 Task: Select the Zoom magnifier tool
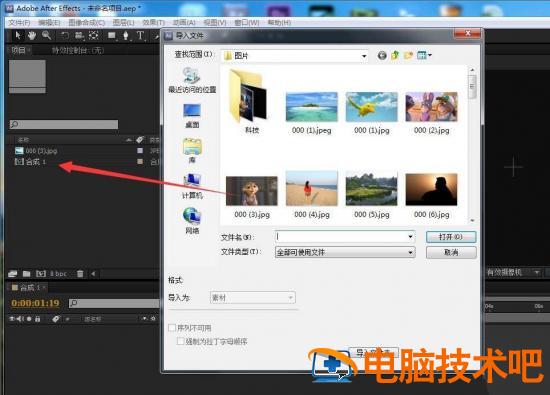pos(46,35)
